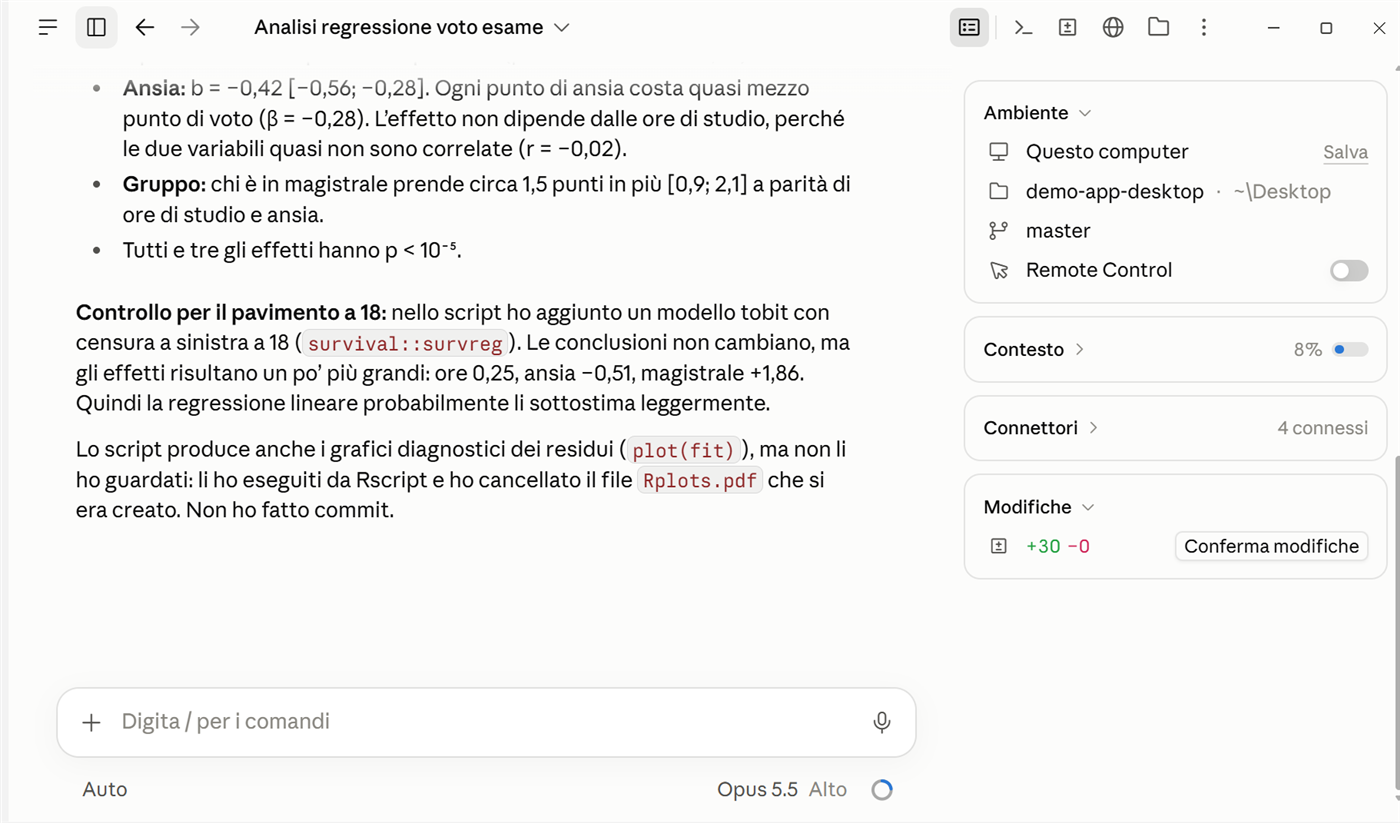Click the Salva link
Viewport: 1400px width, 823px height.
1345,152
